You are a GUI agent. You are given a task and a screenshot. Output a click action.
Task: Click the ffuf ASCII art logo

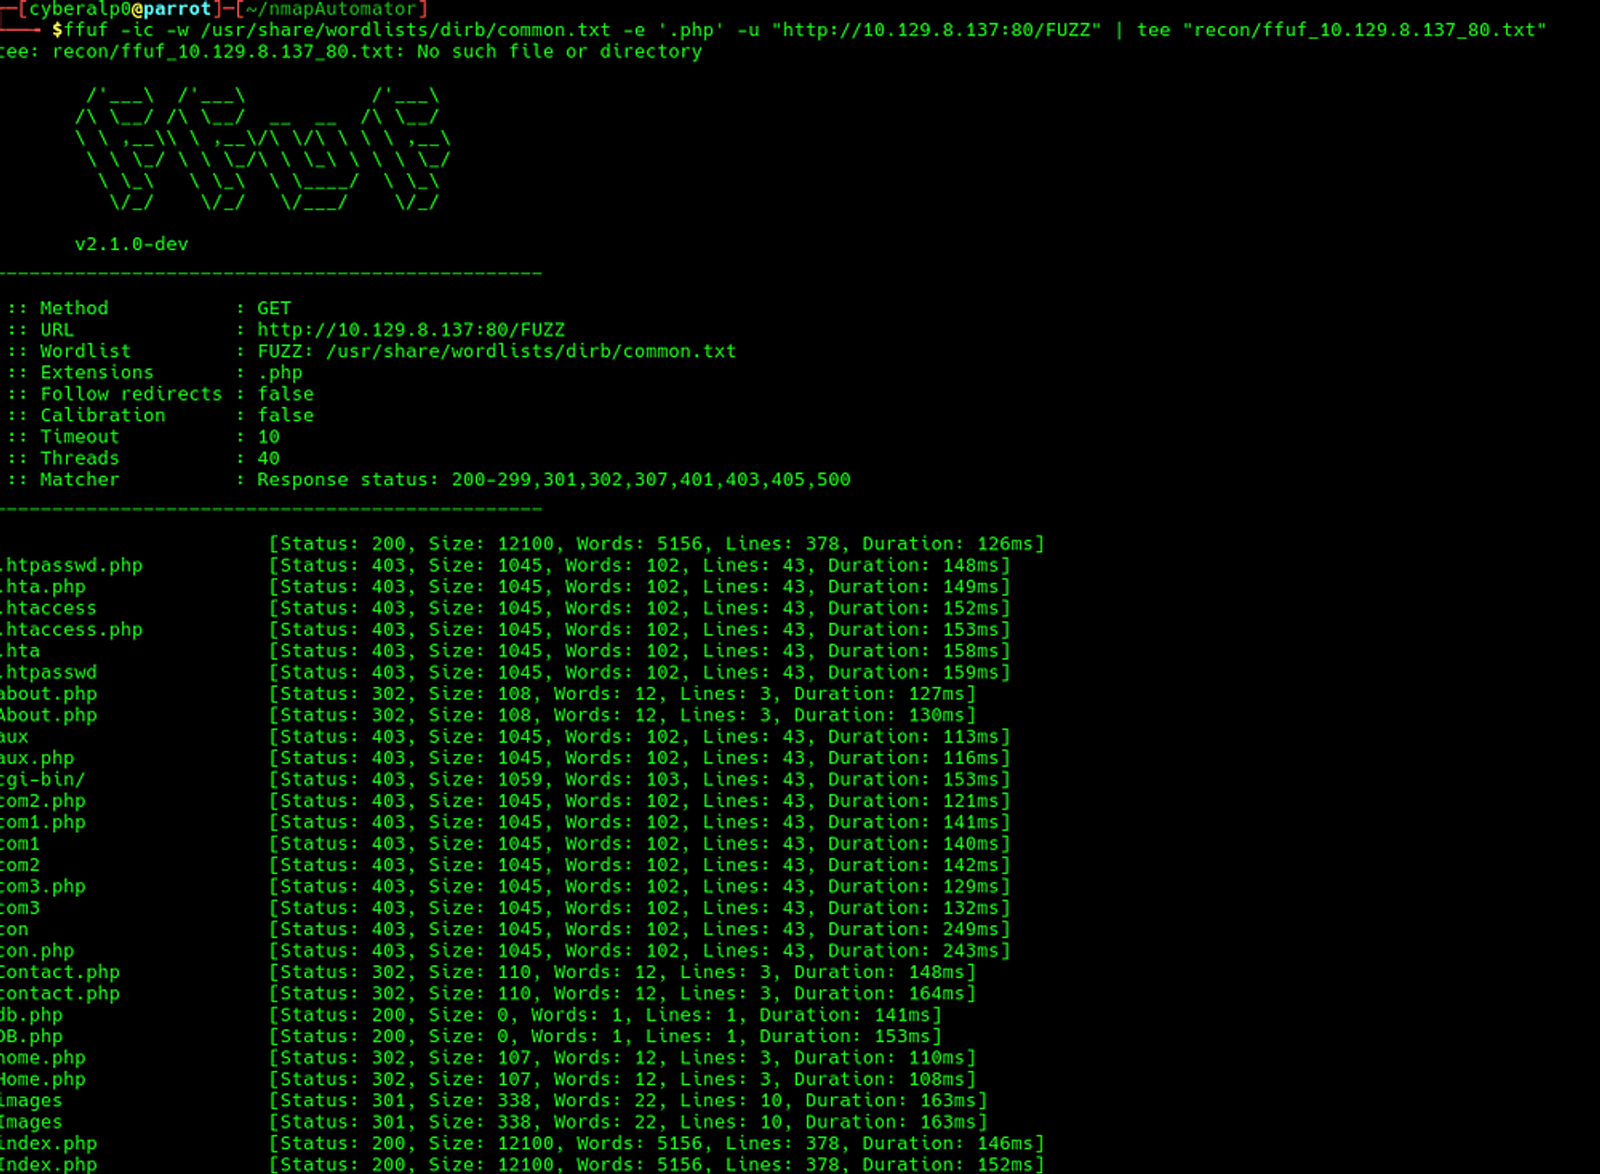pos(263,148)
